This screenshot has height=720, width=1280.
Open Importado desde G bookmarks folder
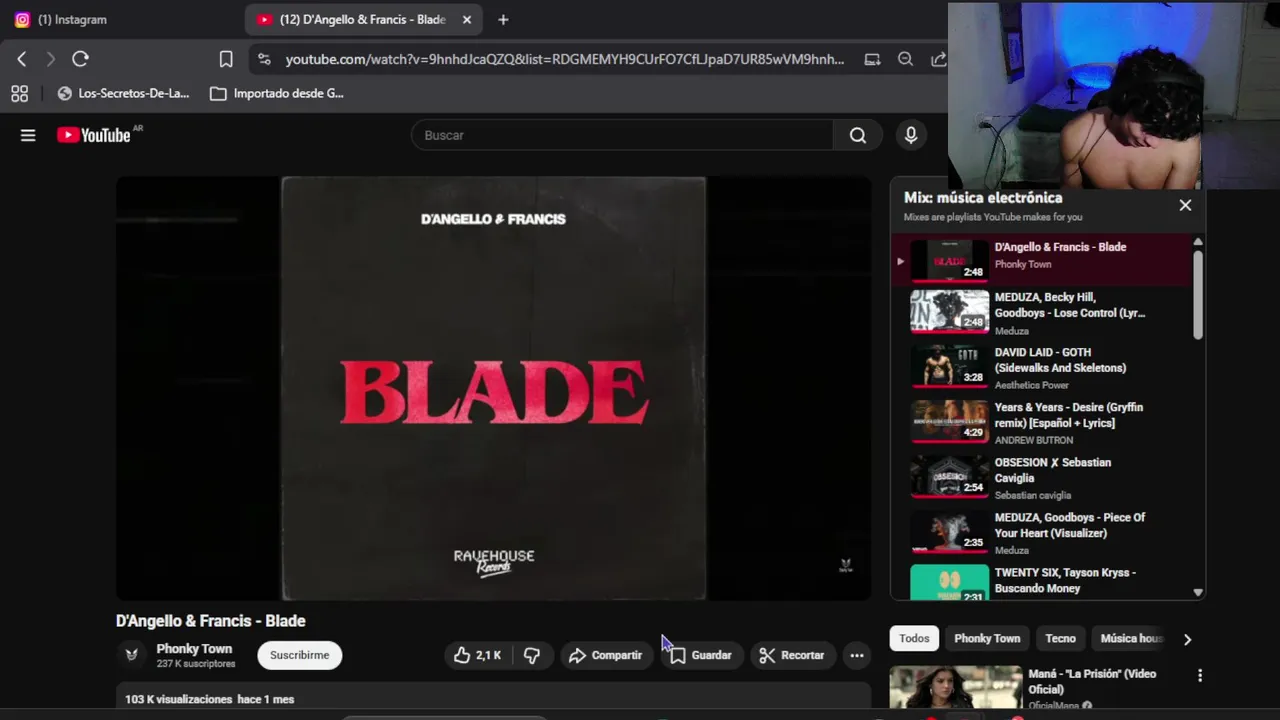click(x=277, y=93)
